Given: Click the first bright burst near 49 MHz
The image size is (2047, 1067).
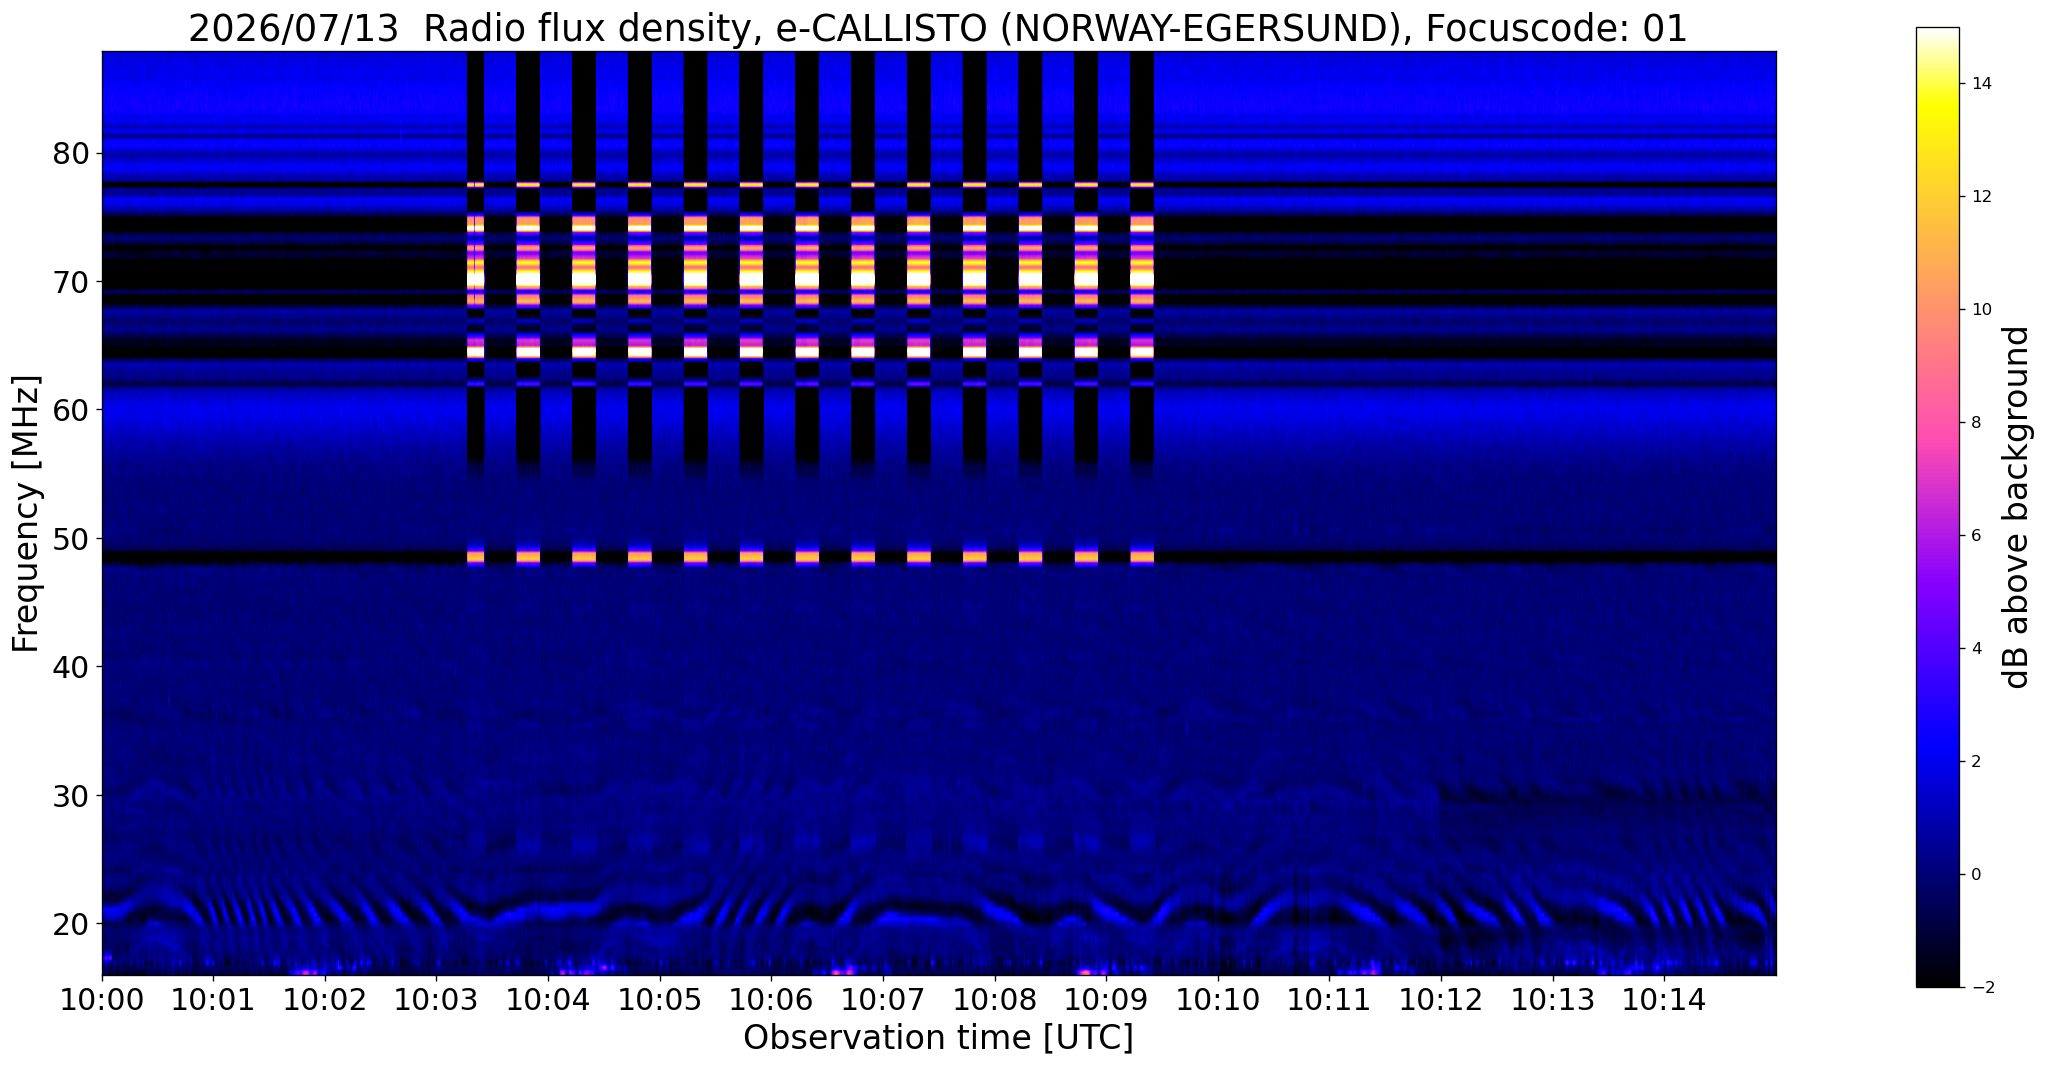Looking at the screenshot, I should (476, 557).
